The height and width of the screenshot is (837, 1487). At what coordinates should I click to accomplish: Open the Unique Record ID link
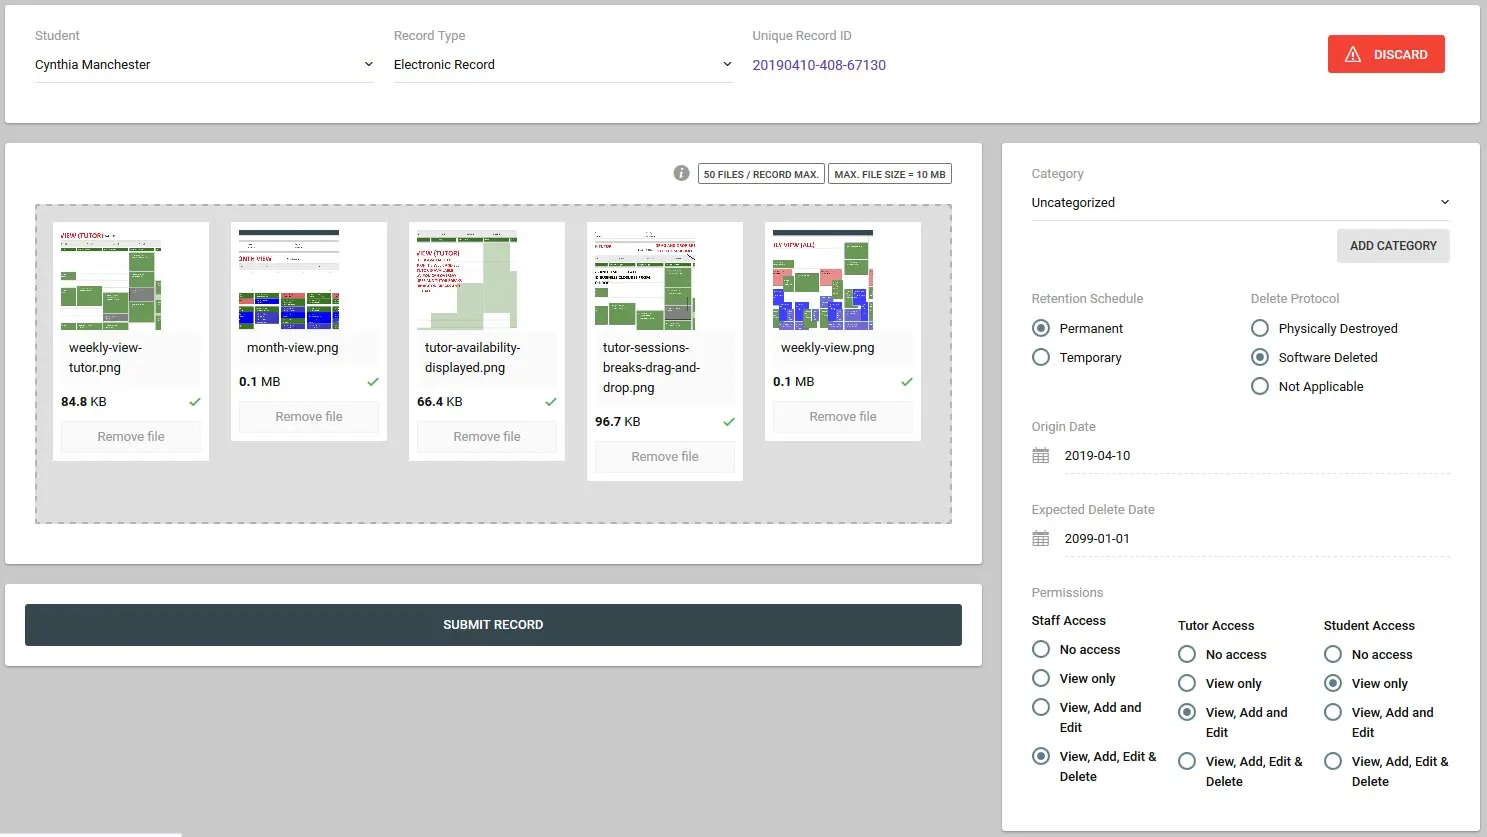[819, 65]
